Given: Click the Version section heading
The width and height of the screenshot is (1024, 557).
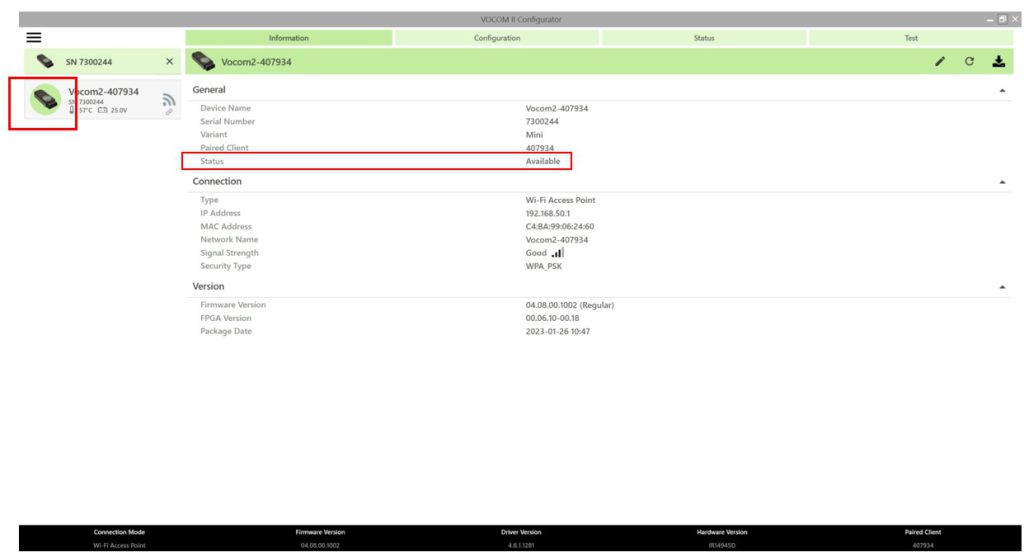Looking at the screenshot, I should [x=208, y=286].
